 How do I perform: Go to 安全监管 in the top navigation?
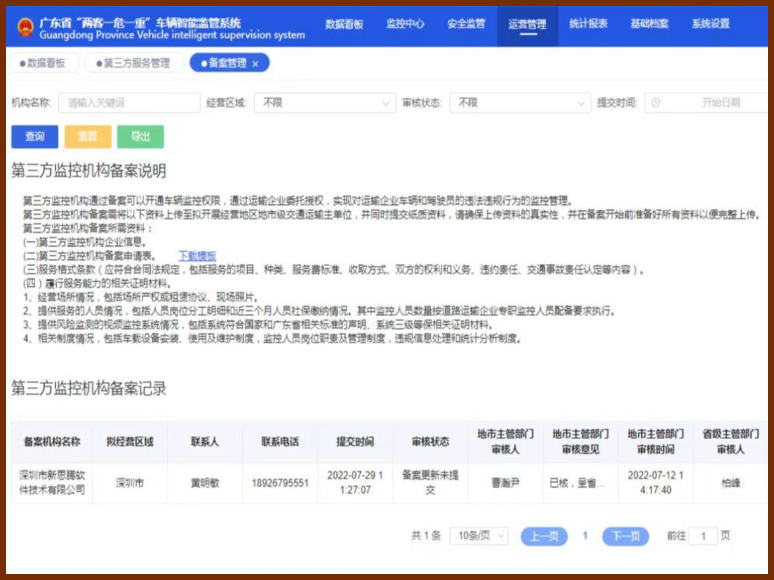click(466, 24)
